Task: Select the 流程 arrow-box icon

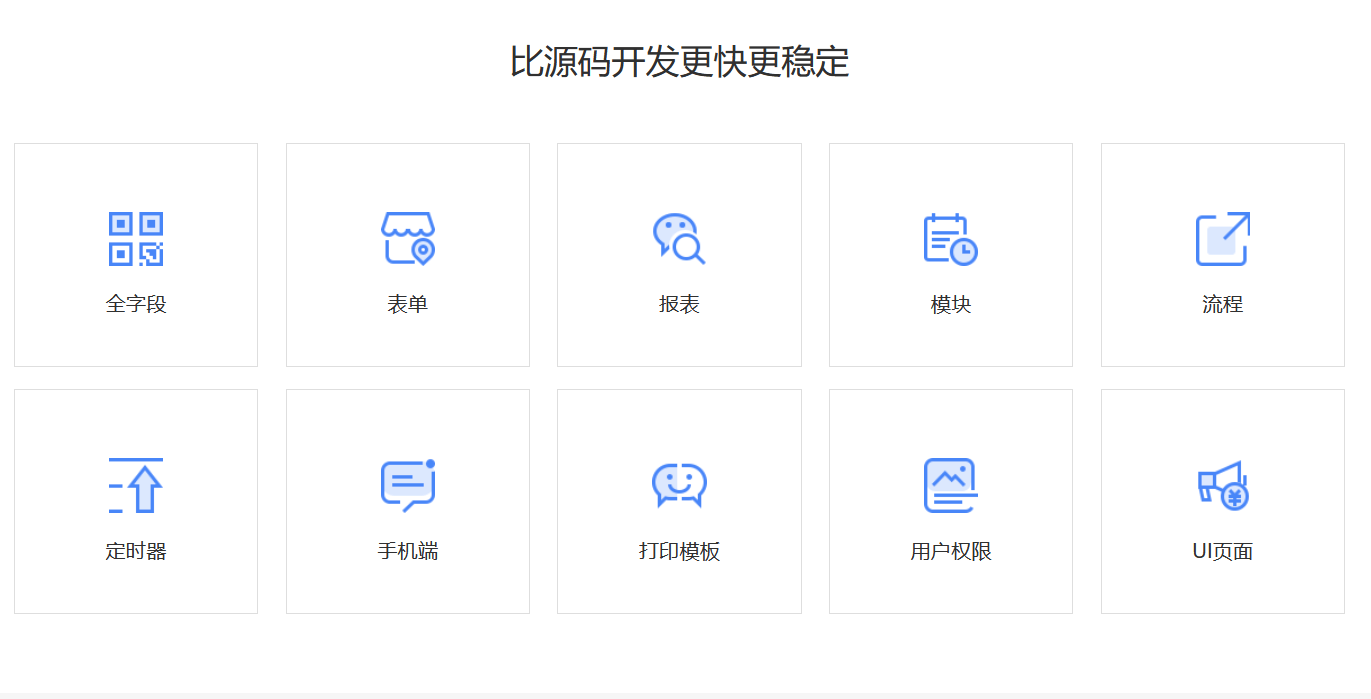Action: [1222, 238]
